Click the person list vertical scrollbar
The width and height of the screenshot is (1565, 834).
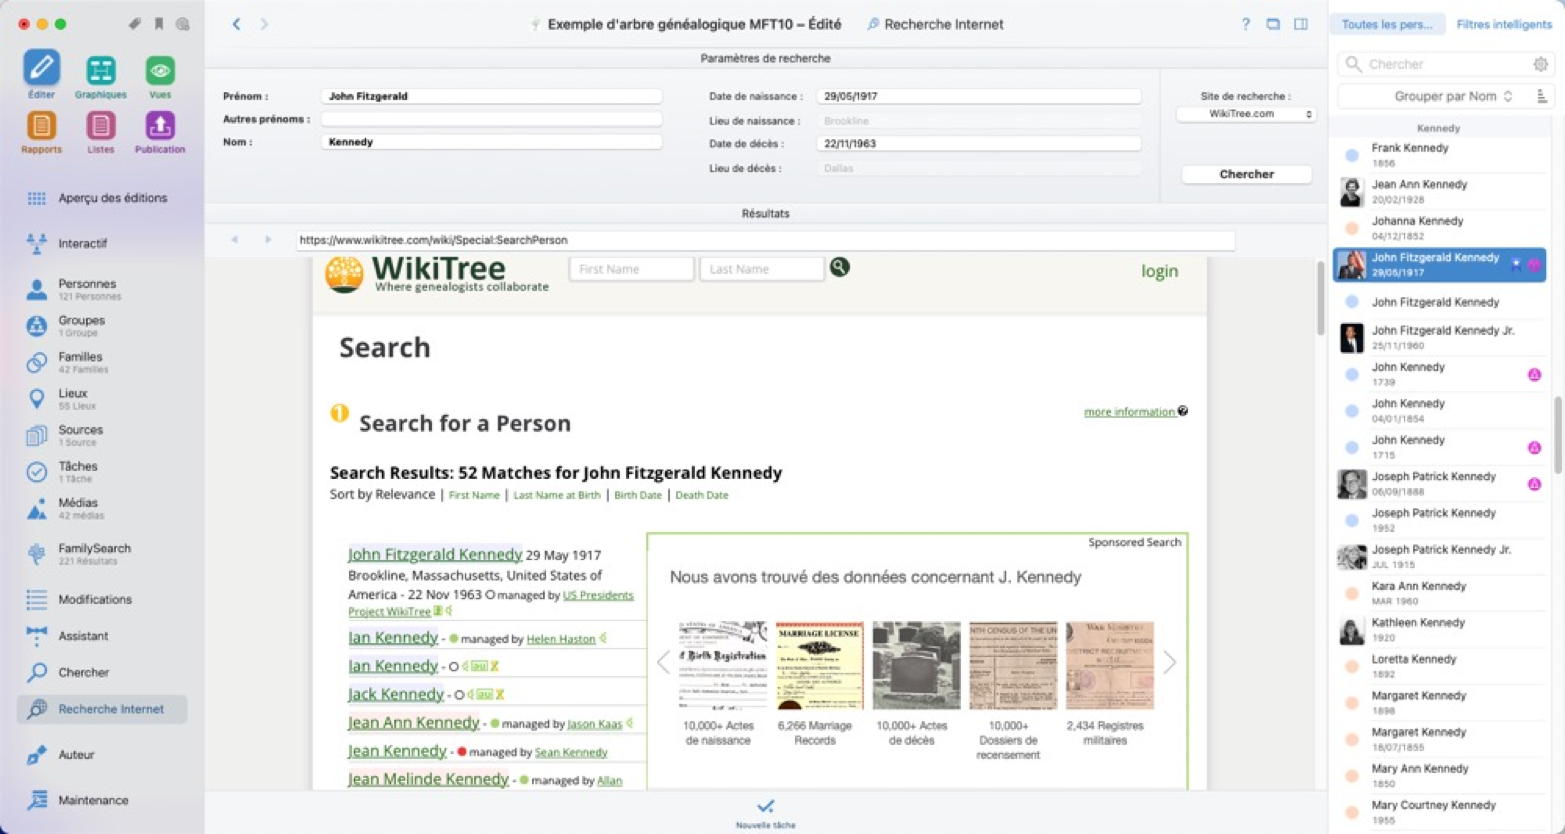click(x=1557, y=435)
